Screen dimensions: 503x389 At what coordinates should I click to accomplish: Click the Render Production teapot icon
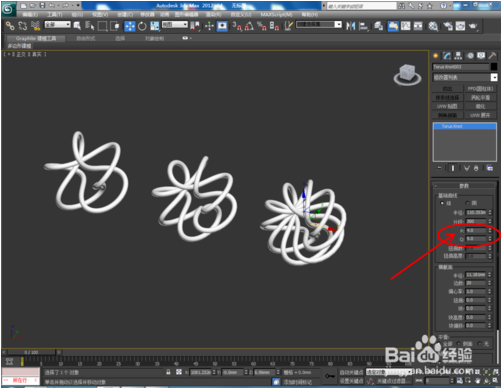click(473, 26)
